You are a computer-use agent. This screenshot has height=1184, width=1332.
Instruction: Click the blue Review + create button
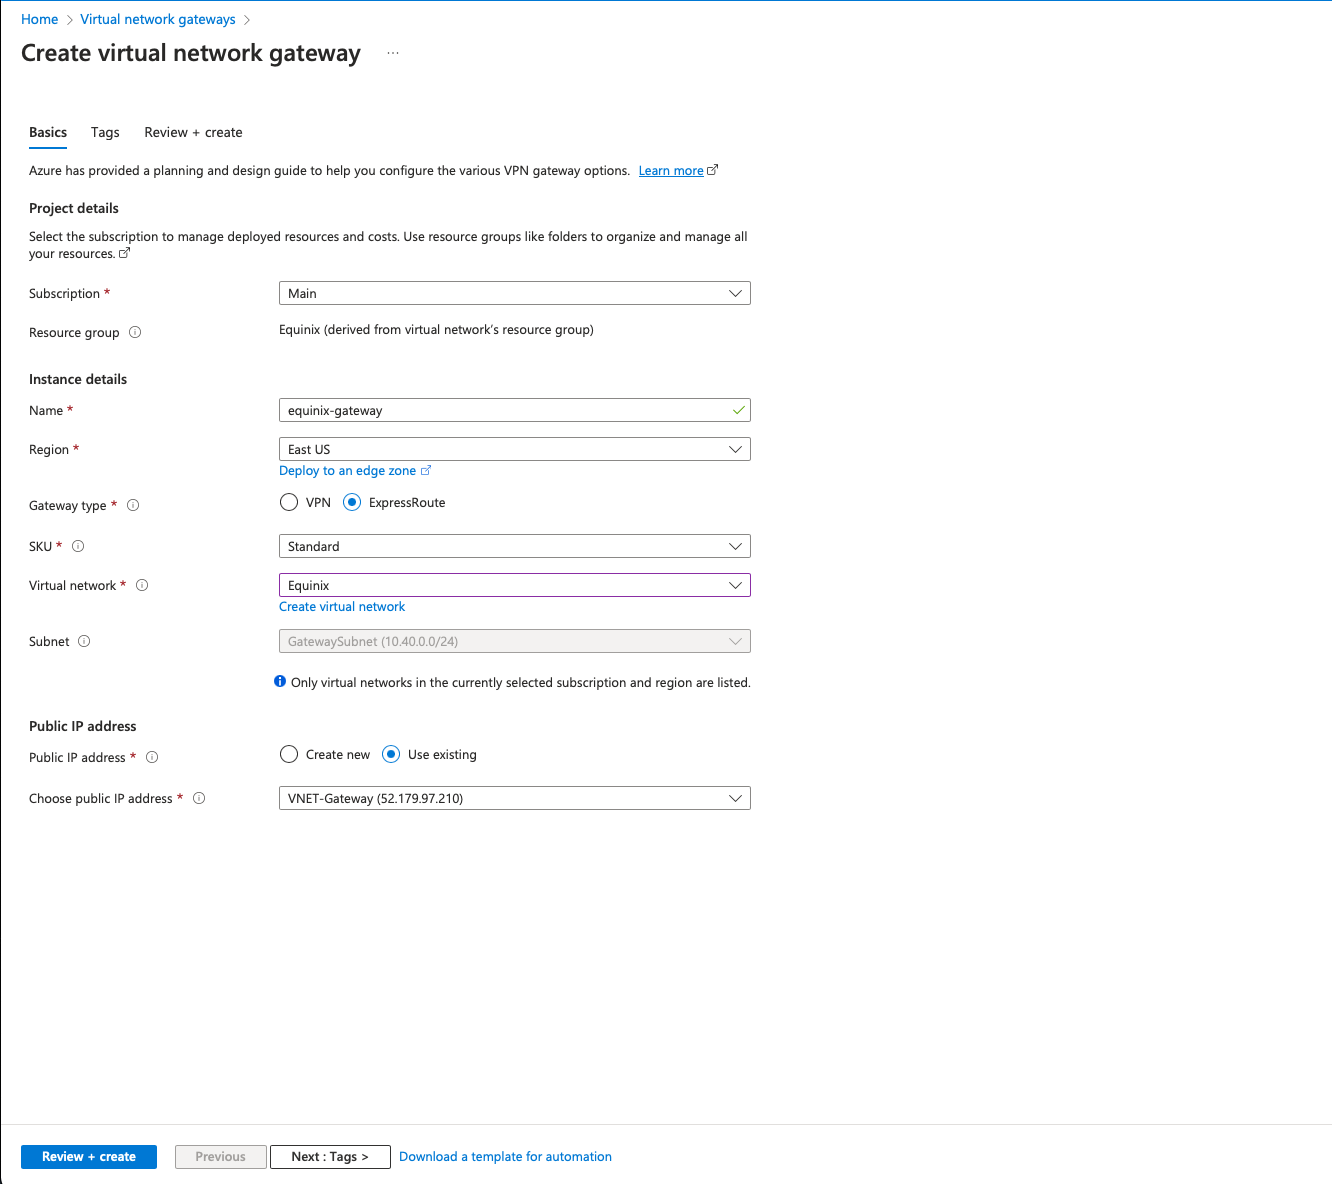[x=89, y=1157]
